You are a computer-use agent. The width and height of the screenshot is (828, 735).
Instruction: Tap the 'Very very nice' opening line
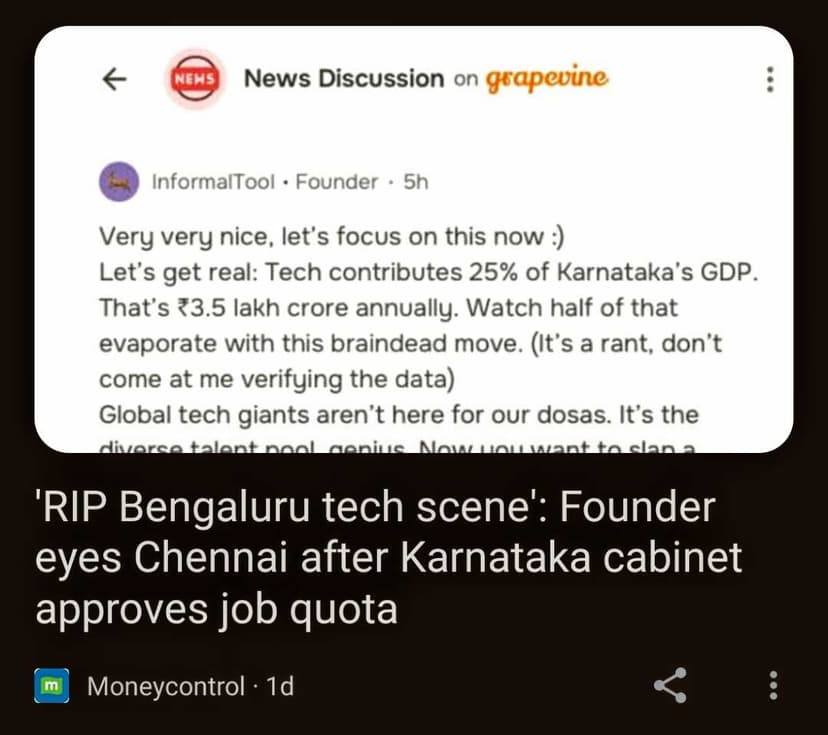coord(332,236)
